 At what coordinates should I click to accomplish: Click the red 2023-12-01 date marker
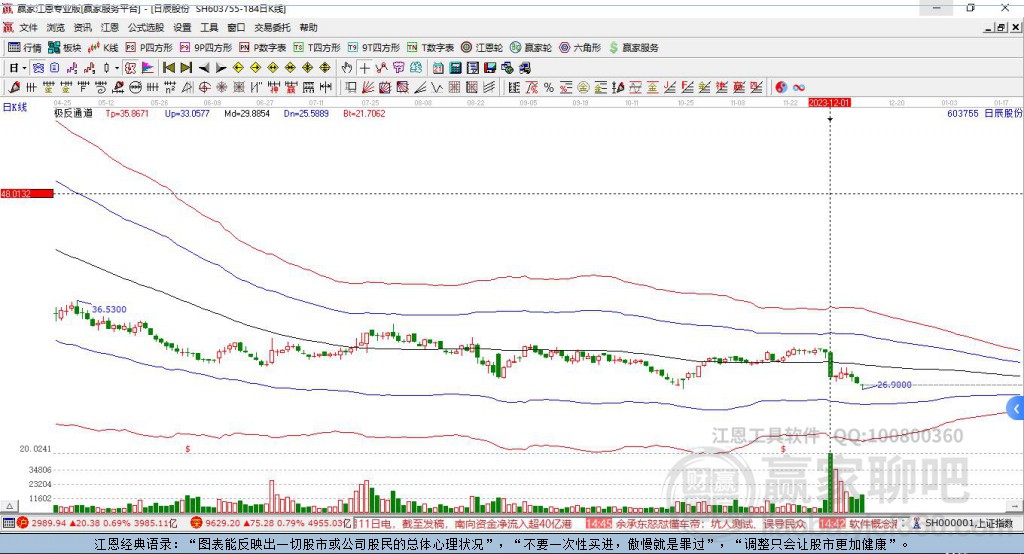[829, 103]
